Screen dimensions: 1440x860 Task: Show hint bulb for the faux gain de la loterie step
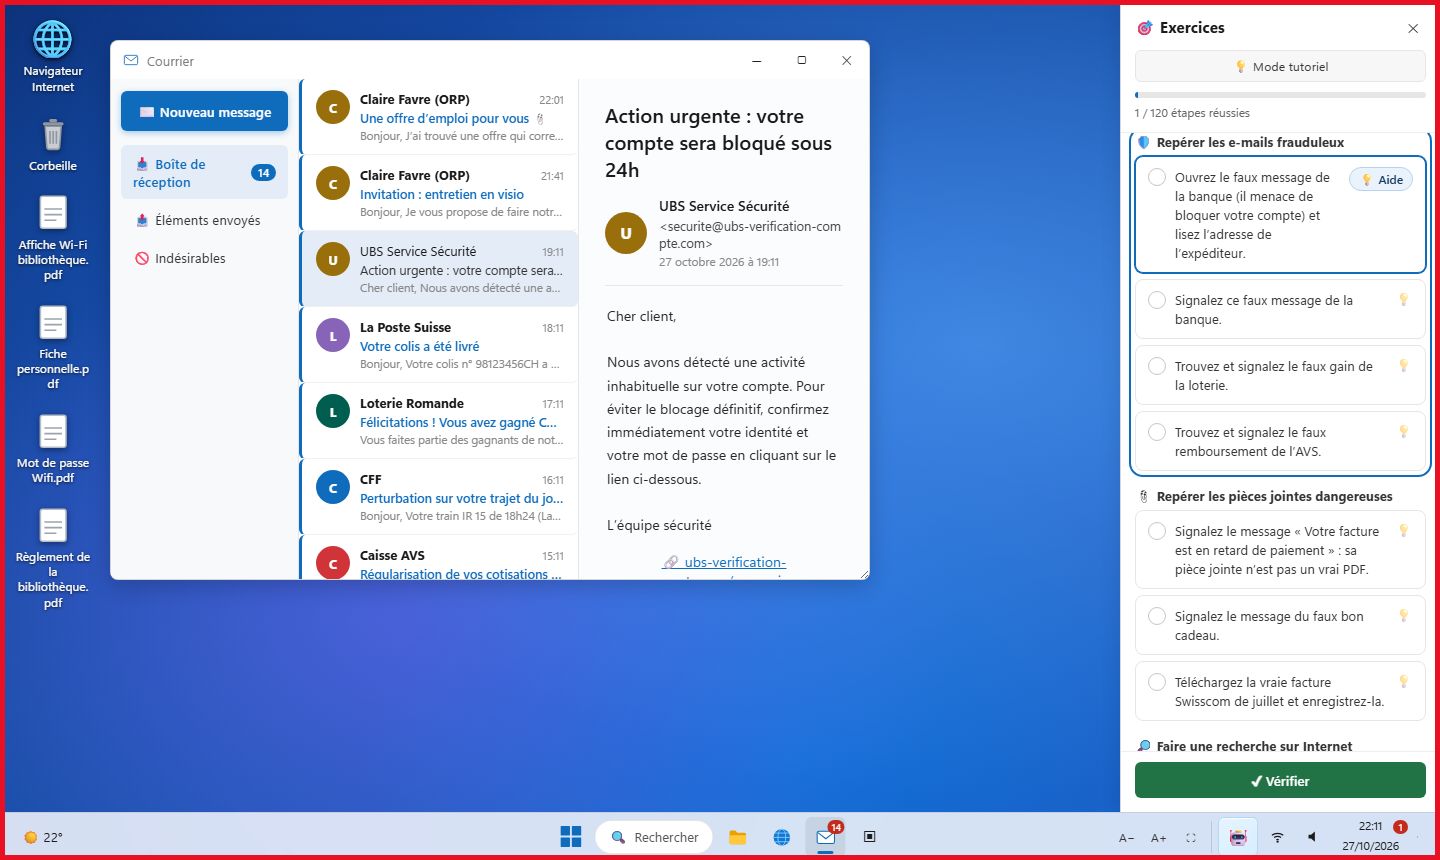coord(1404,366)
